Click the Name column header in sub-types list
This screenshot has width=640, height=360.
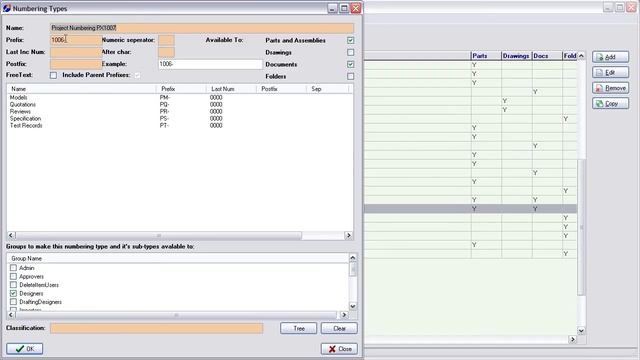82,89
